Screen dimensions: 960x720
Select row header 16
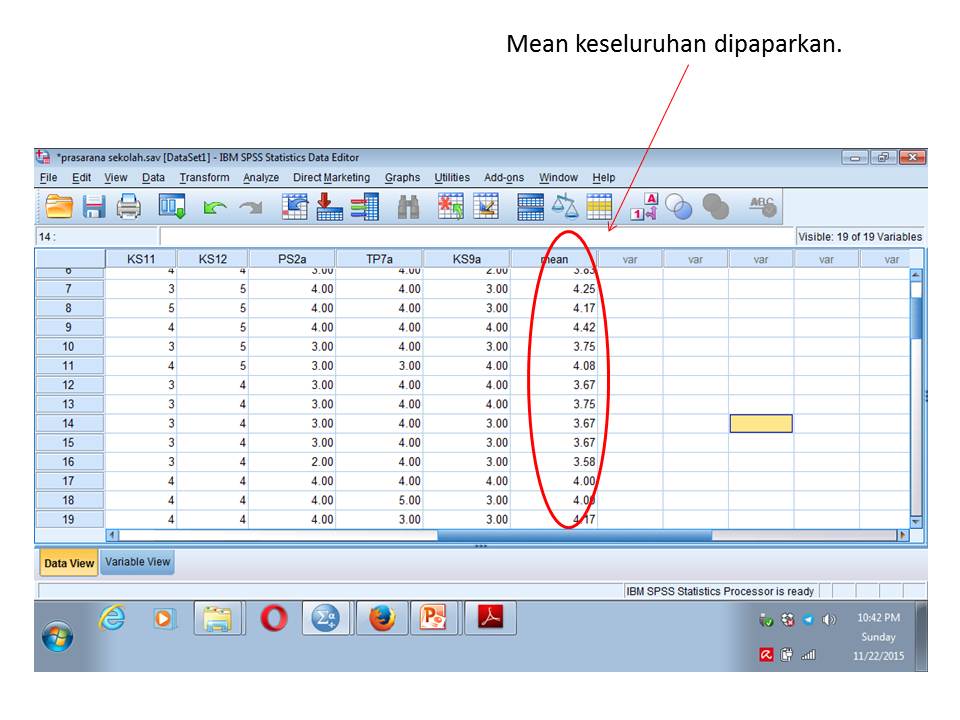69,462
